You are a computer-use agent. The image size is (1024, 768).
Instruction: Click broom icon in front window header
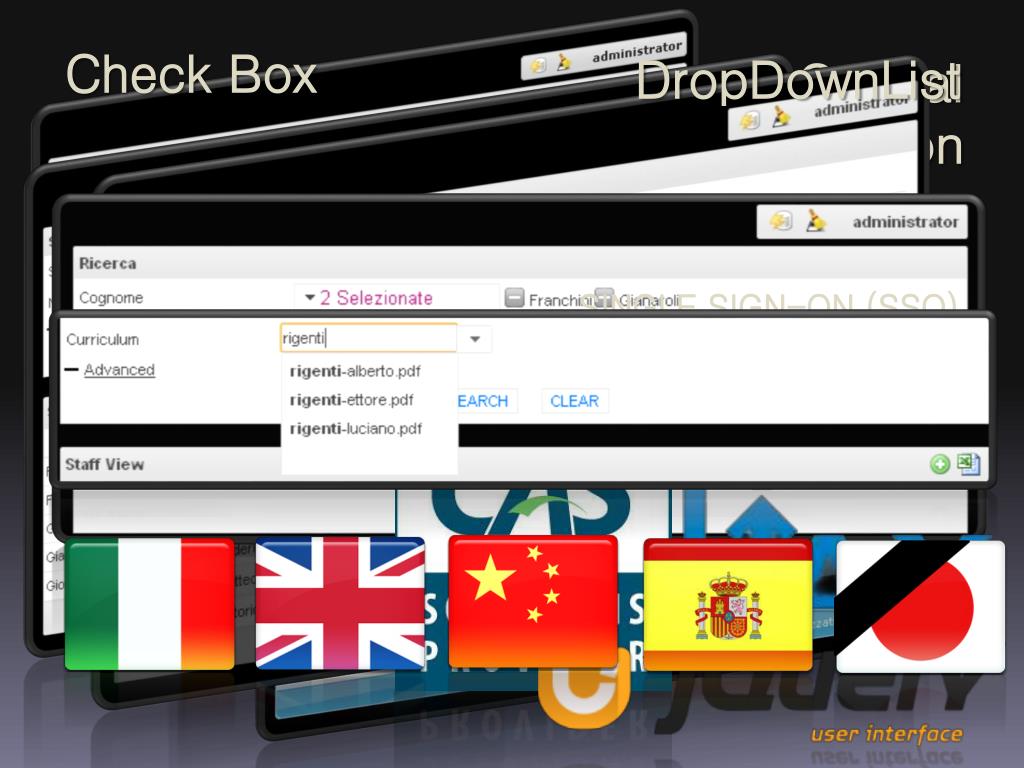click(x=814, y=221)
